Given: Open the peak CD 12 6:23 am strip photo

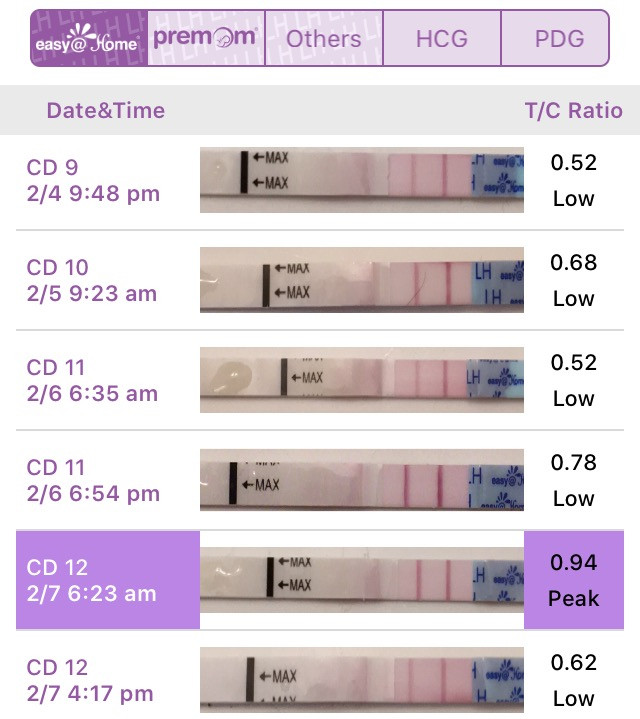Looking at the screenshot, I should click(x=362, y=580).
